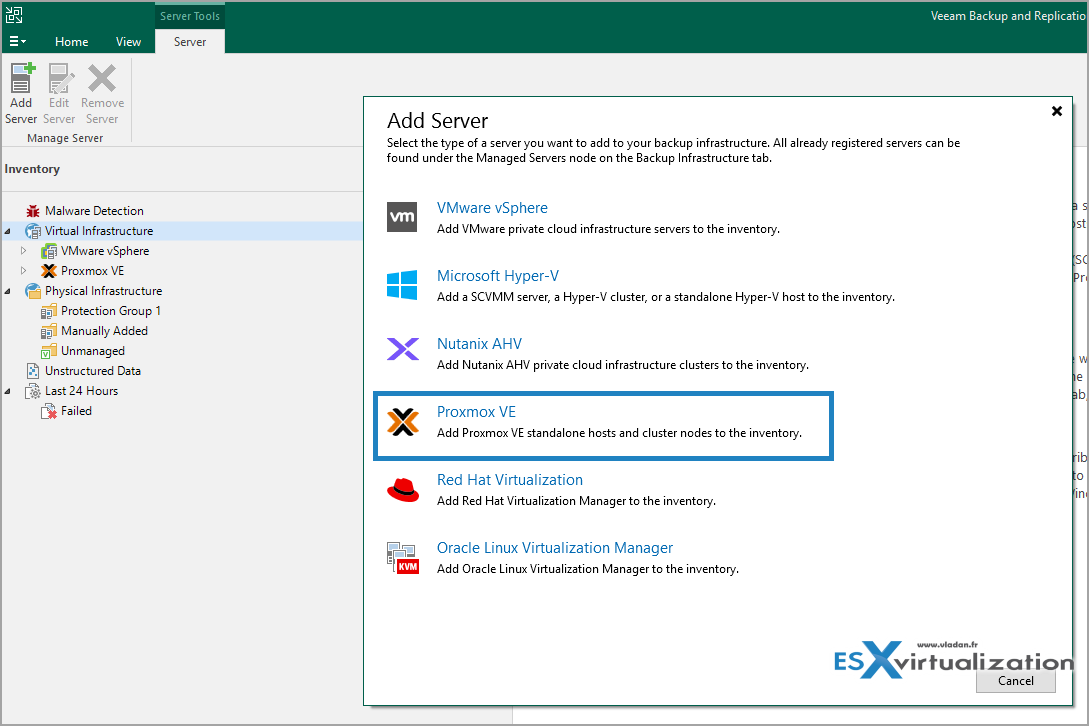Collapse the Last 24 Hours node
This screenshot has height=726, width=1089.
[x=8, y=392]
